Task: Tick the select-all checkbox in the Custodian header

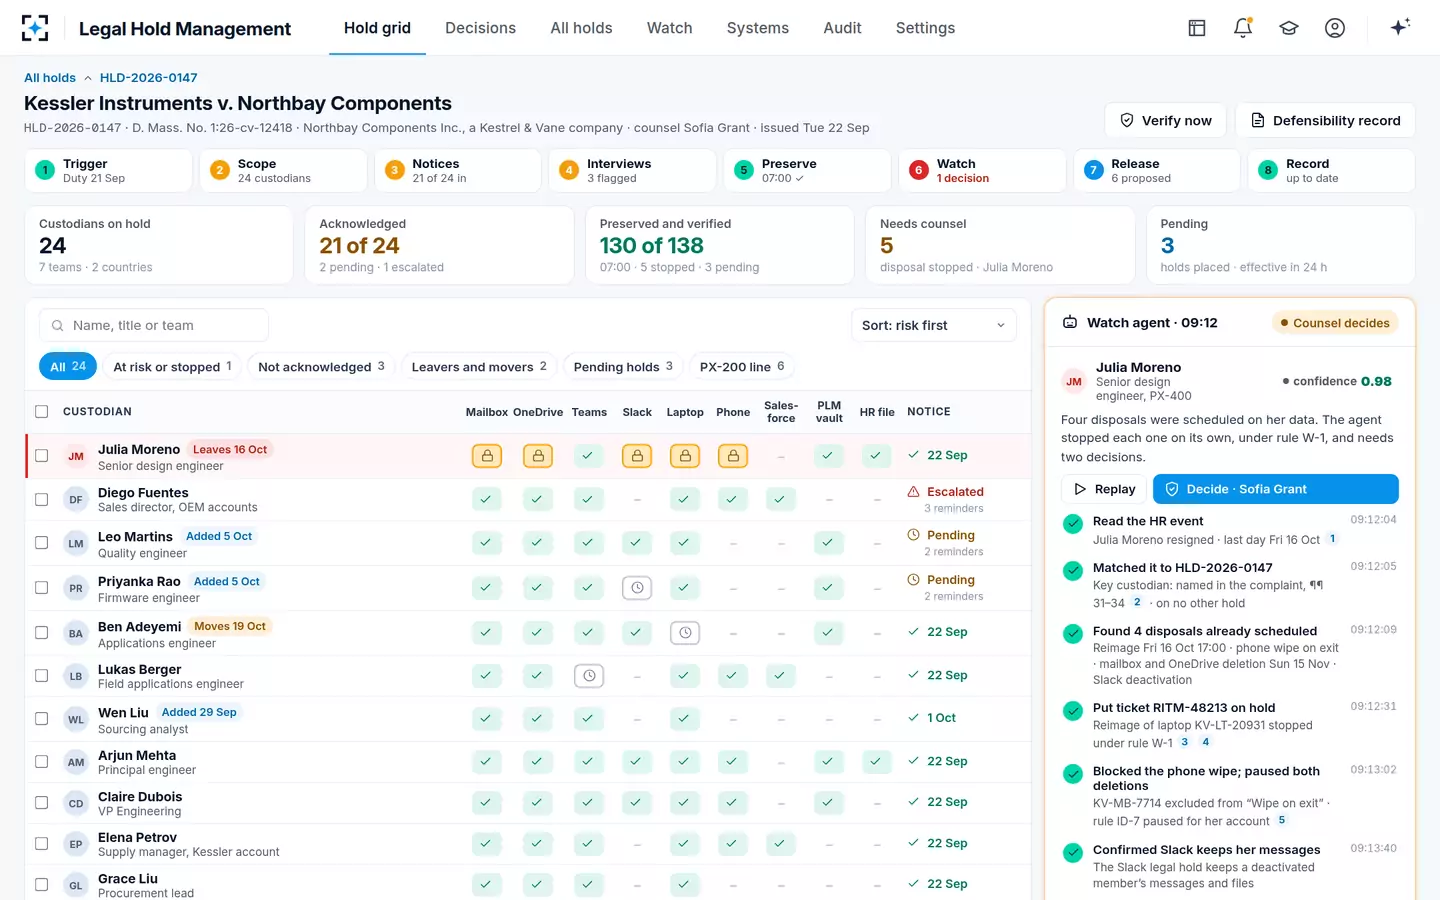Action: pos(41,411)
